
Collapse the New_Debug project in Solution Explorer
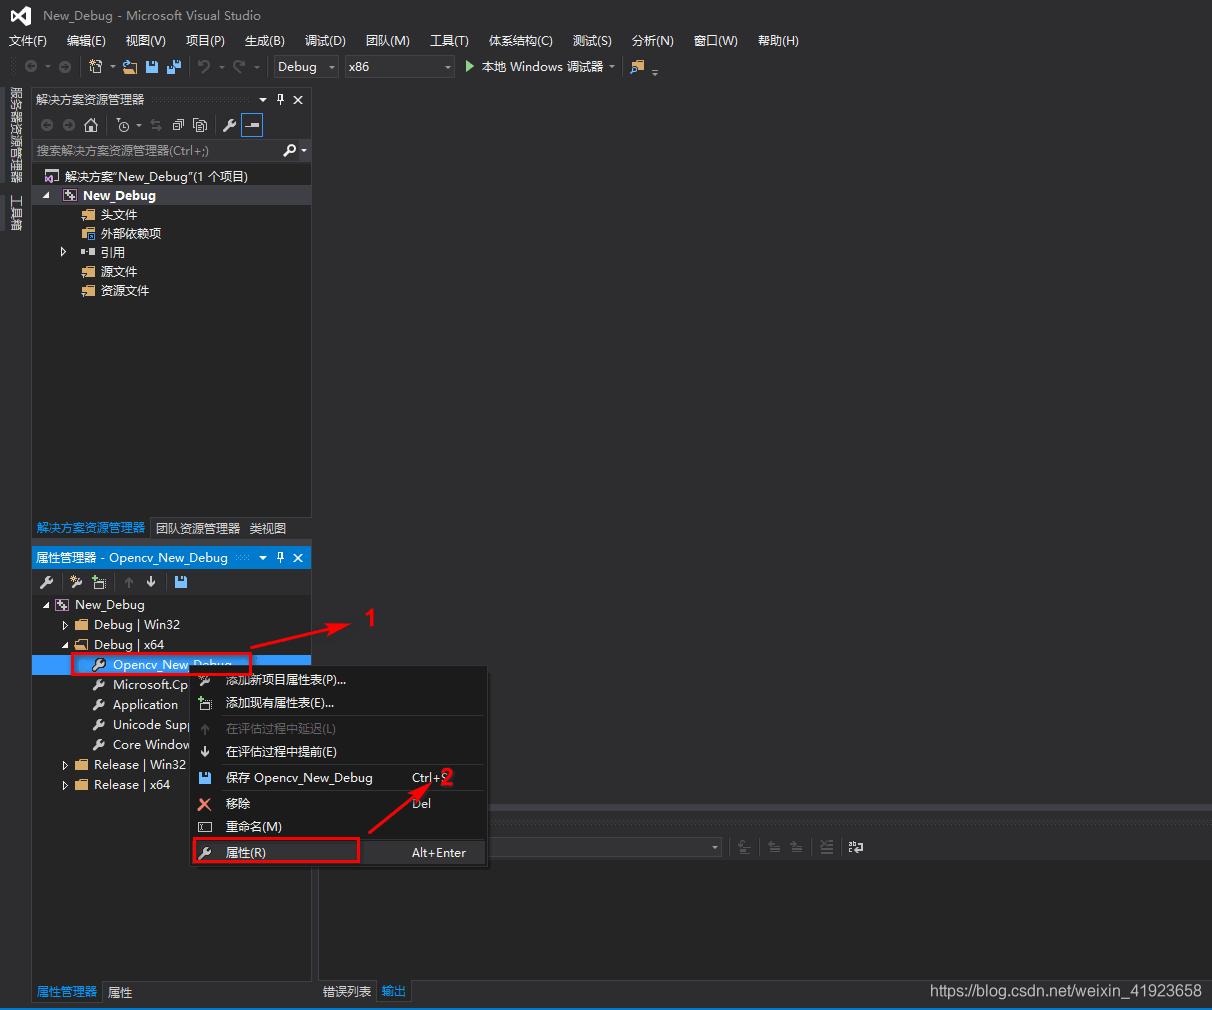46,196
